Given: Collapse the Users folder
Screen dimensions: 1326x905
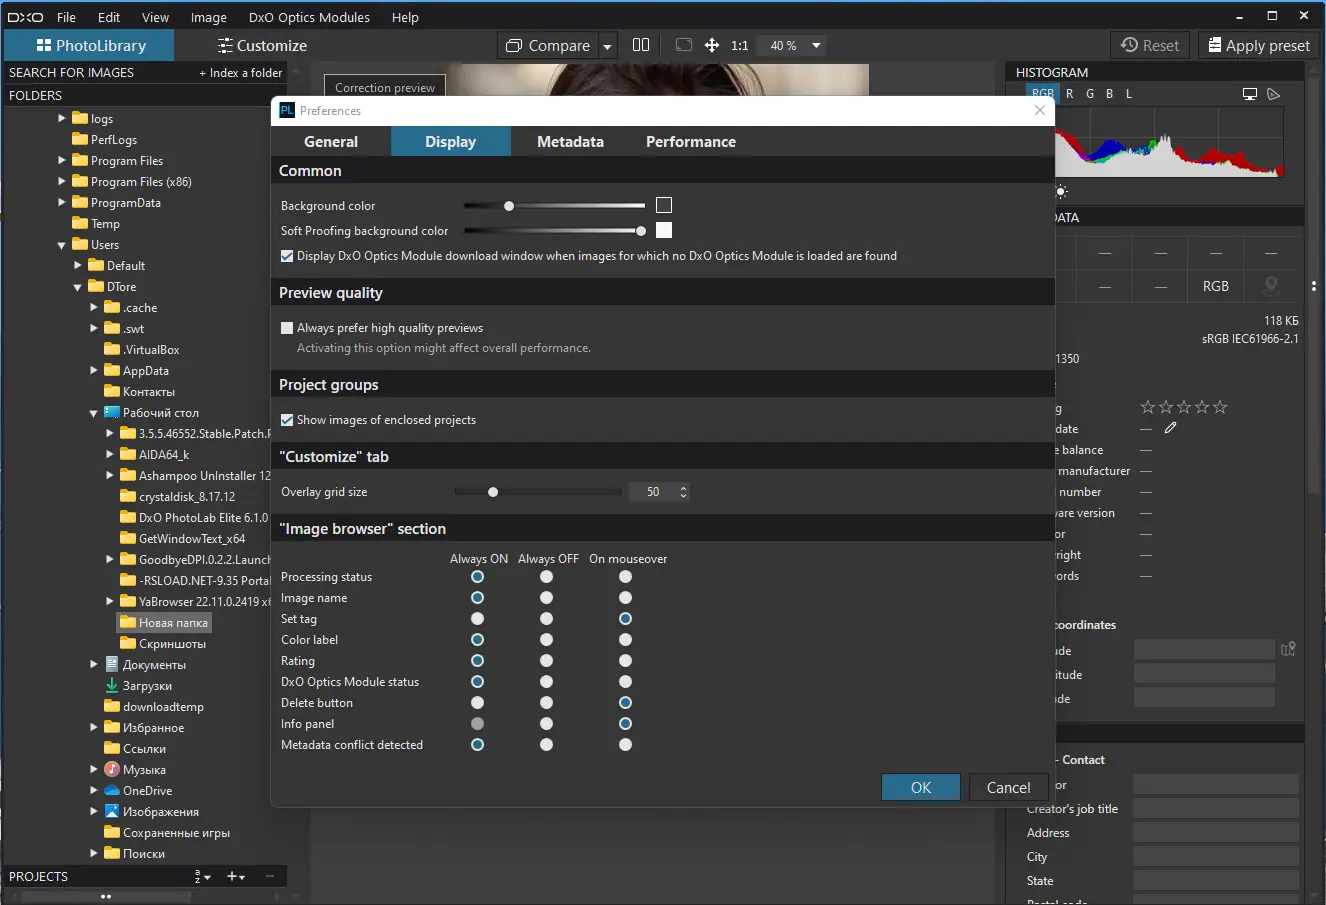Looking at the screenshot, I should coord(62,245).
